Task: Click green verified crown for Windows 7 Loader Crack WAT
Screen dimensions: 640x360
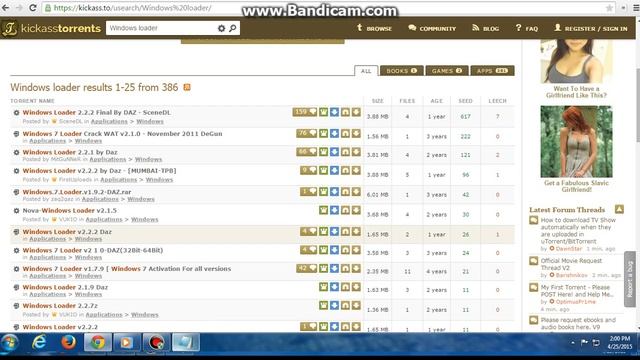Action: coord(323,133)
